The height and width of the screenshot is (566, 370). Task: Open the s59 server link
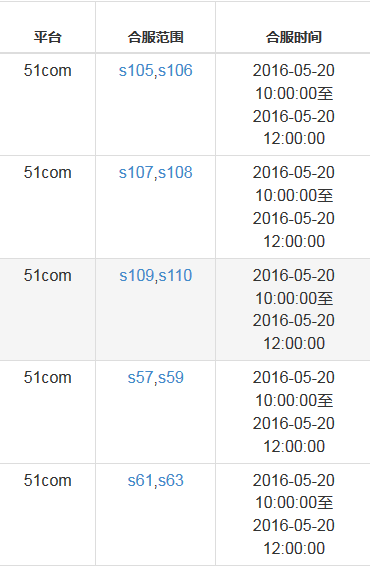171,378
